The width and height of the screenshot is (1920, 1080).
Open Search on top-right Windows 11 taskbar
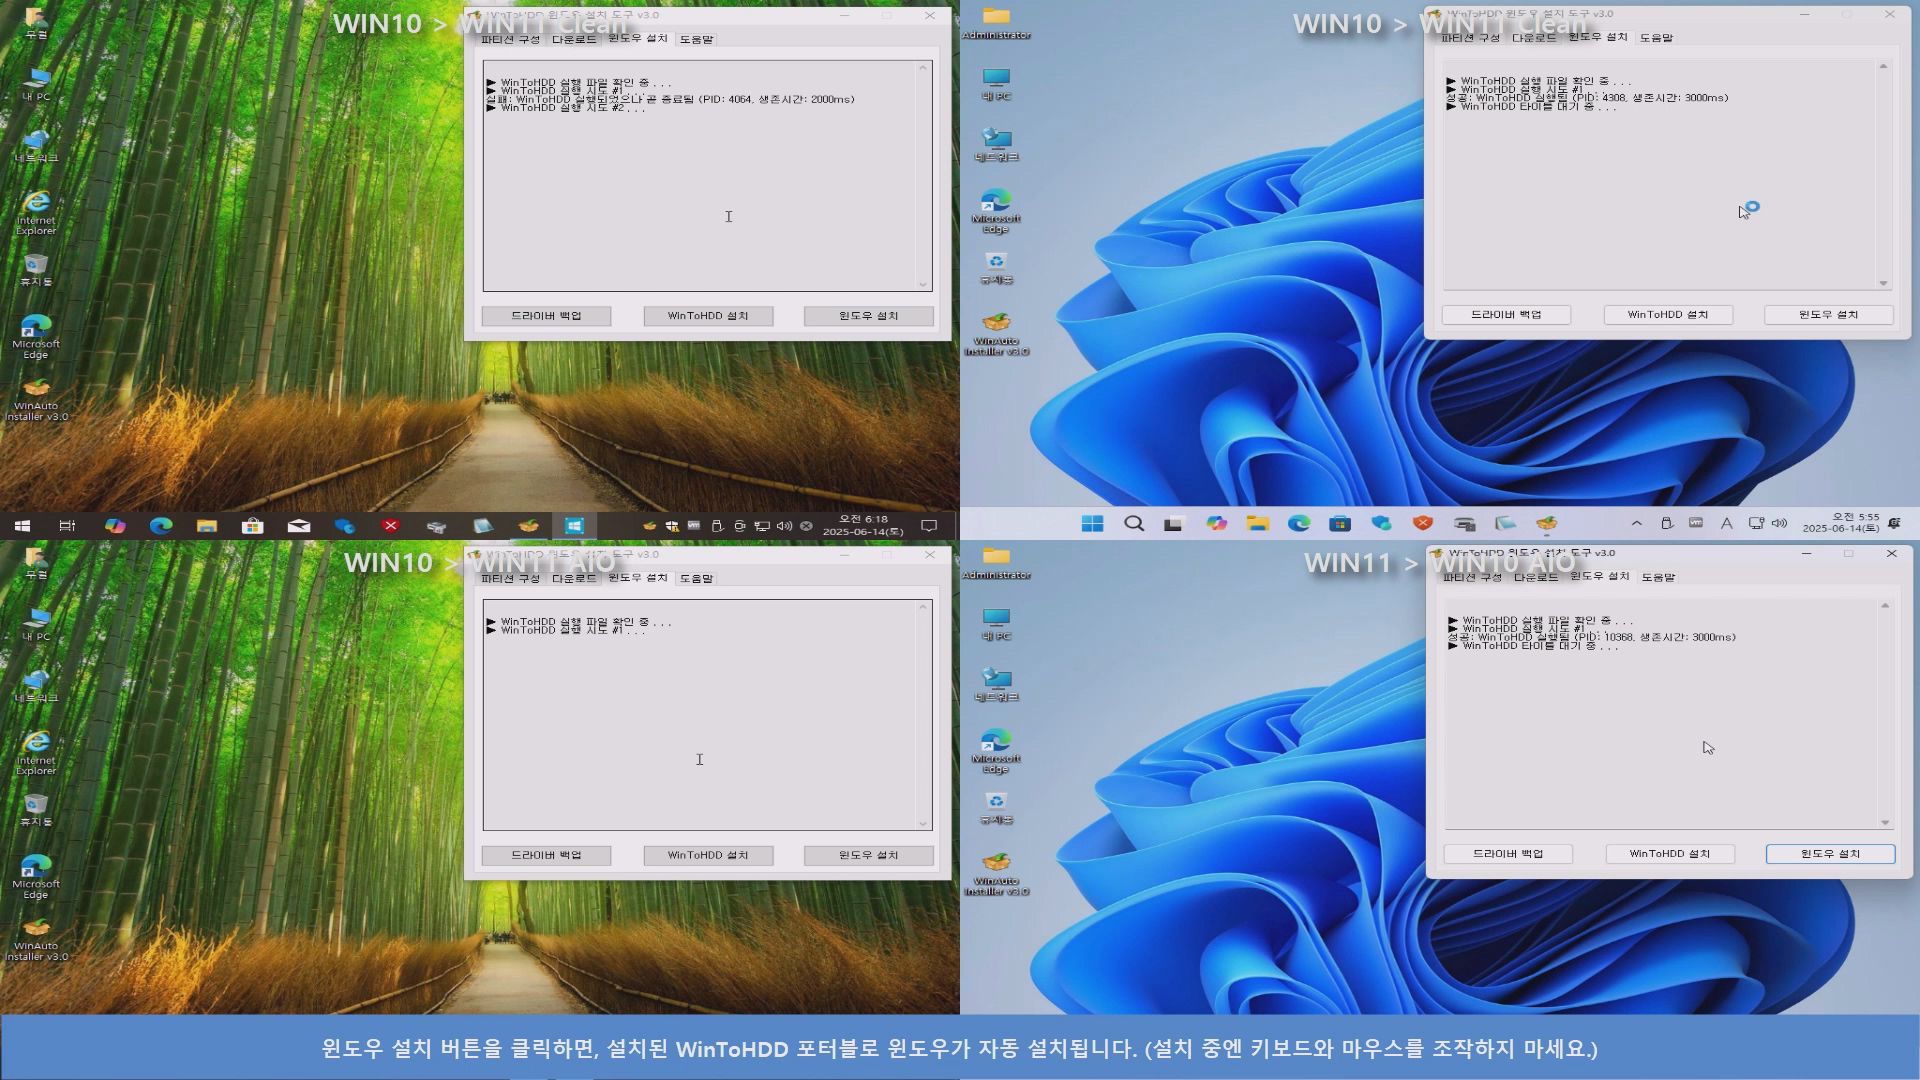[x=1134, y=523]
